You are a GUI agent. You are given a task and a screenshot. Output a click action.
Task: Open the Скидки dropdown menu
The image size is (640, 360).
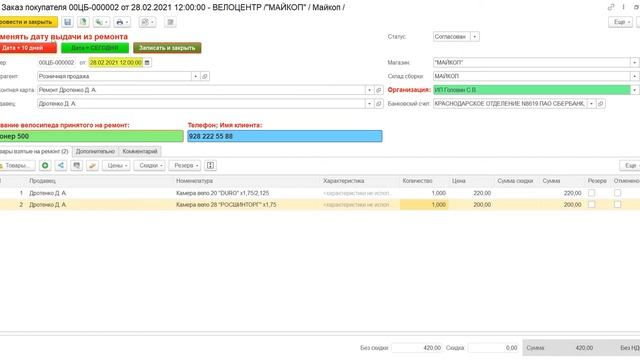tap(149, 165)
